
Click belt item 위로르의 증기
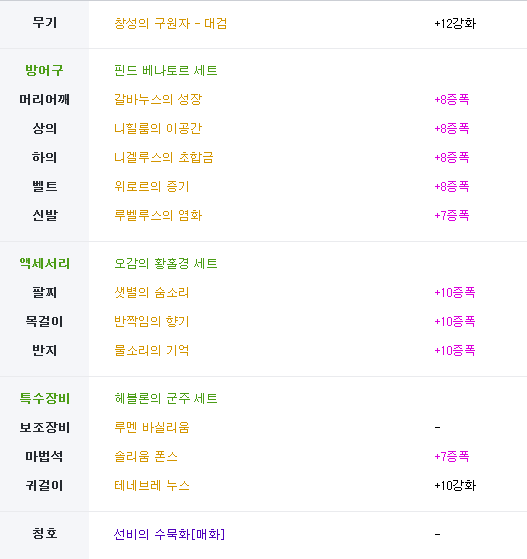click(152, 186)
